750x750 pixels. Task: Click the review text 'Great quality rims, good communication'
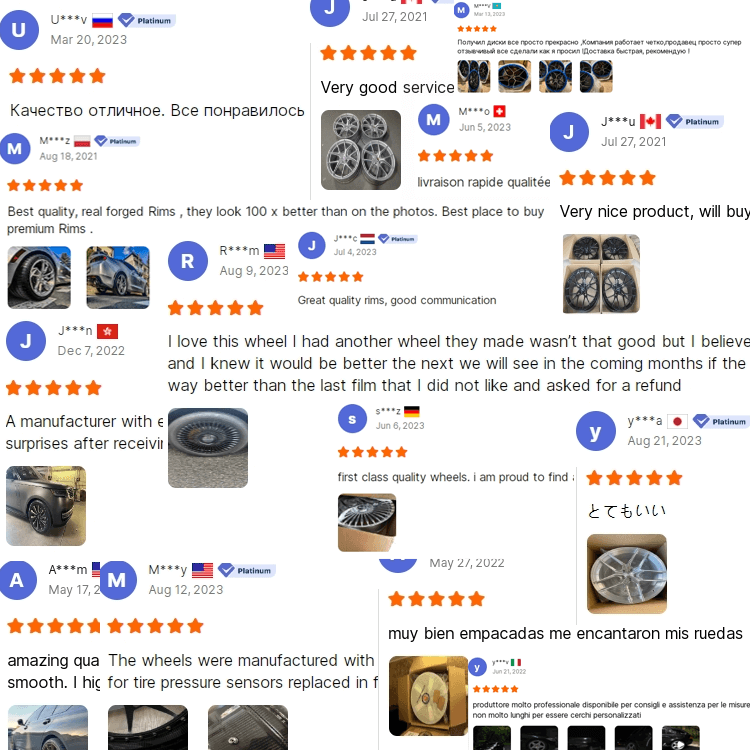tap(397, 300)
